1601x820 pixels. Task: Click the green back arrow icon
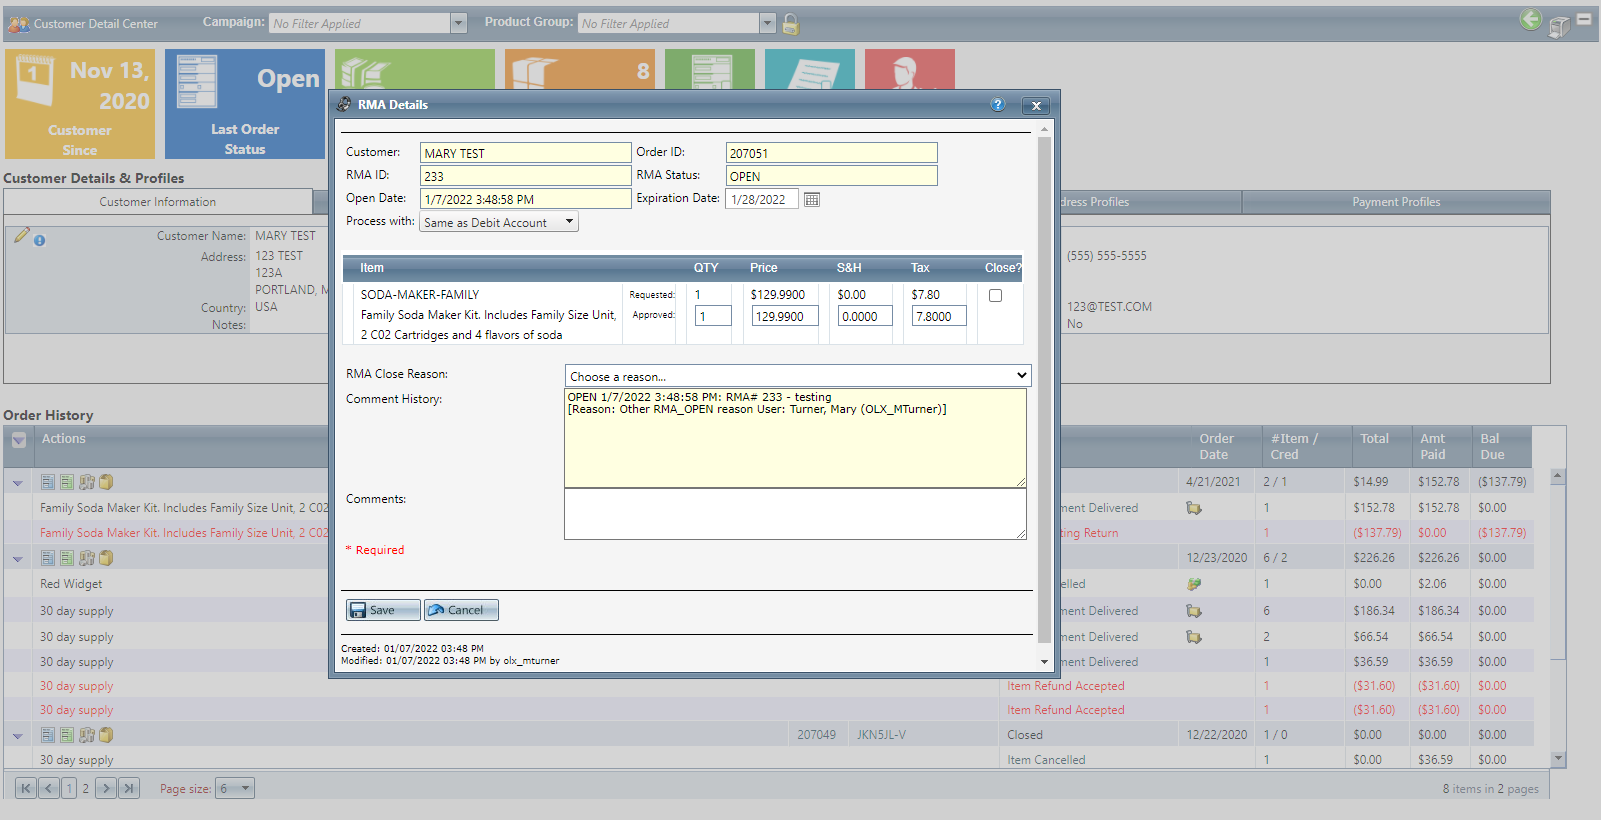coord(1530,19)
